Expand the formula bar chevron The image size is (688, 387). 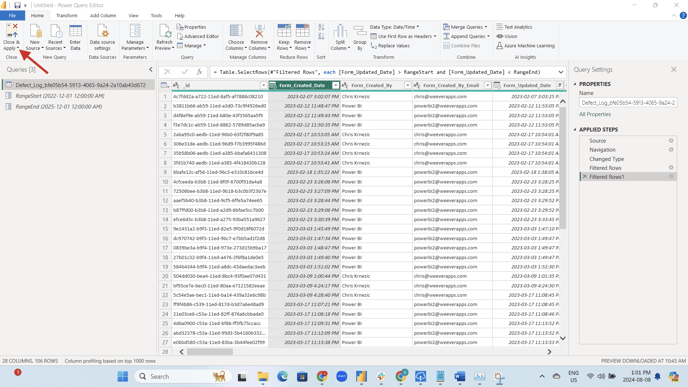click(561, 72)
